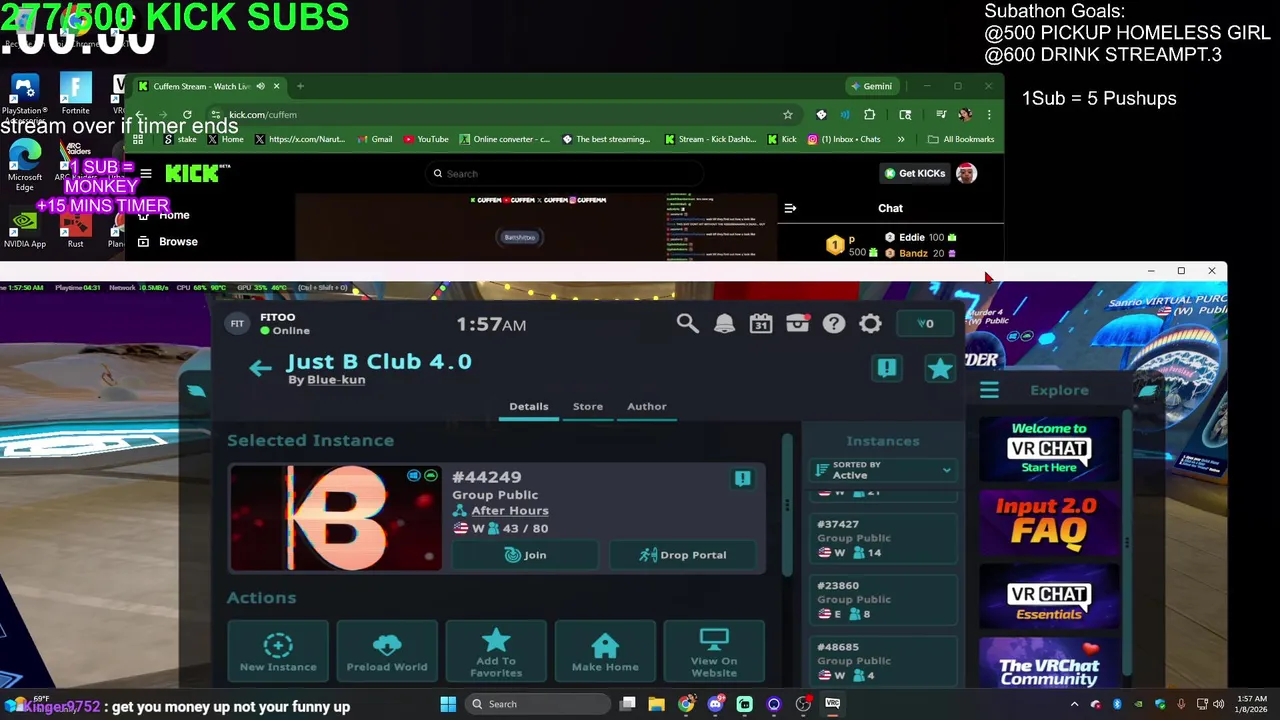The width and height of the screenshot is (1280, 720).
Task: Select instance #48685 in Instances list
Action: pyautogui.click(x=883, y=661)
